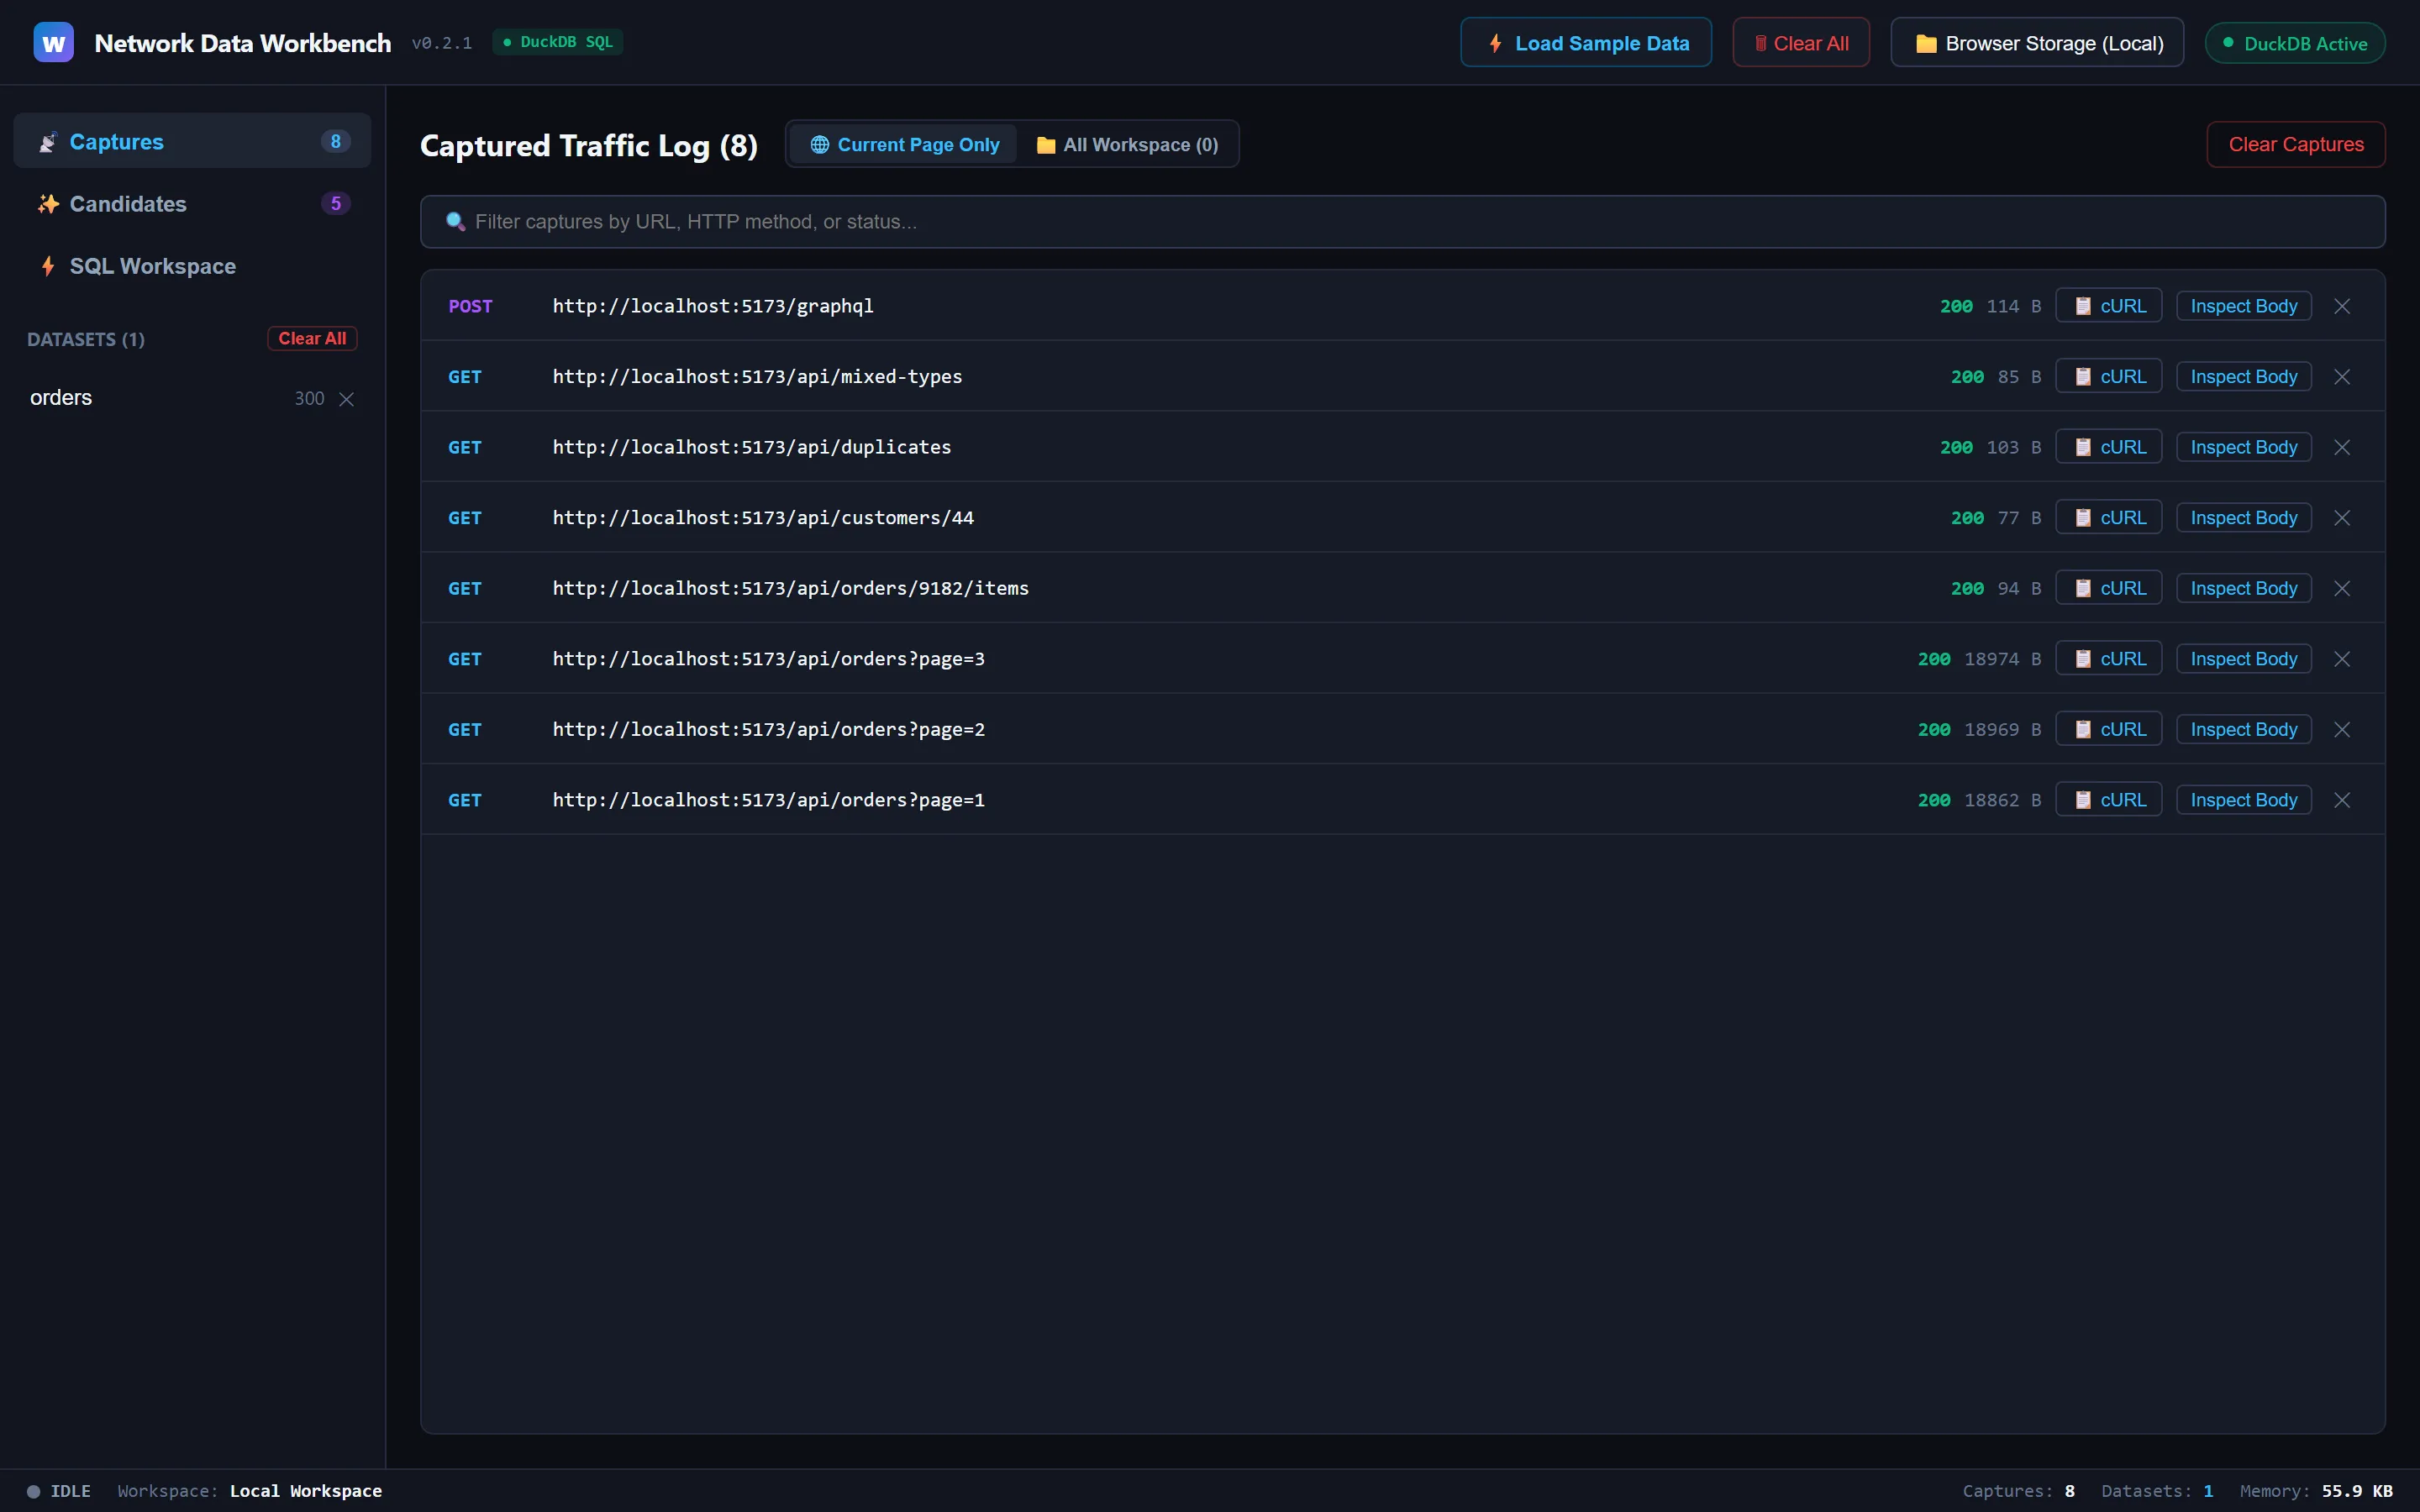Copy cURL for orders/9182/items request

[x=2109, y=588]
